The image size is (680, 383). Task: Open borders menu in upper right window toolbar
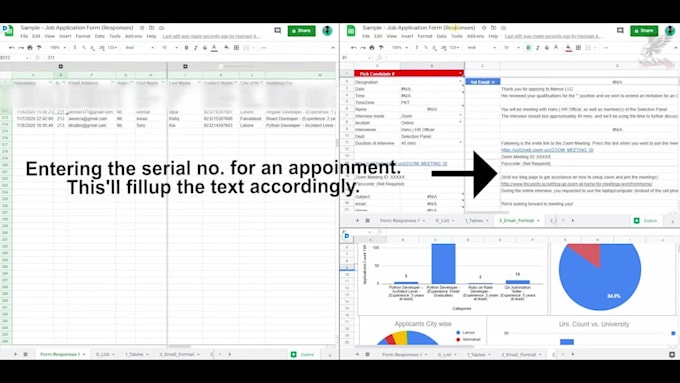tap(578, 47)
